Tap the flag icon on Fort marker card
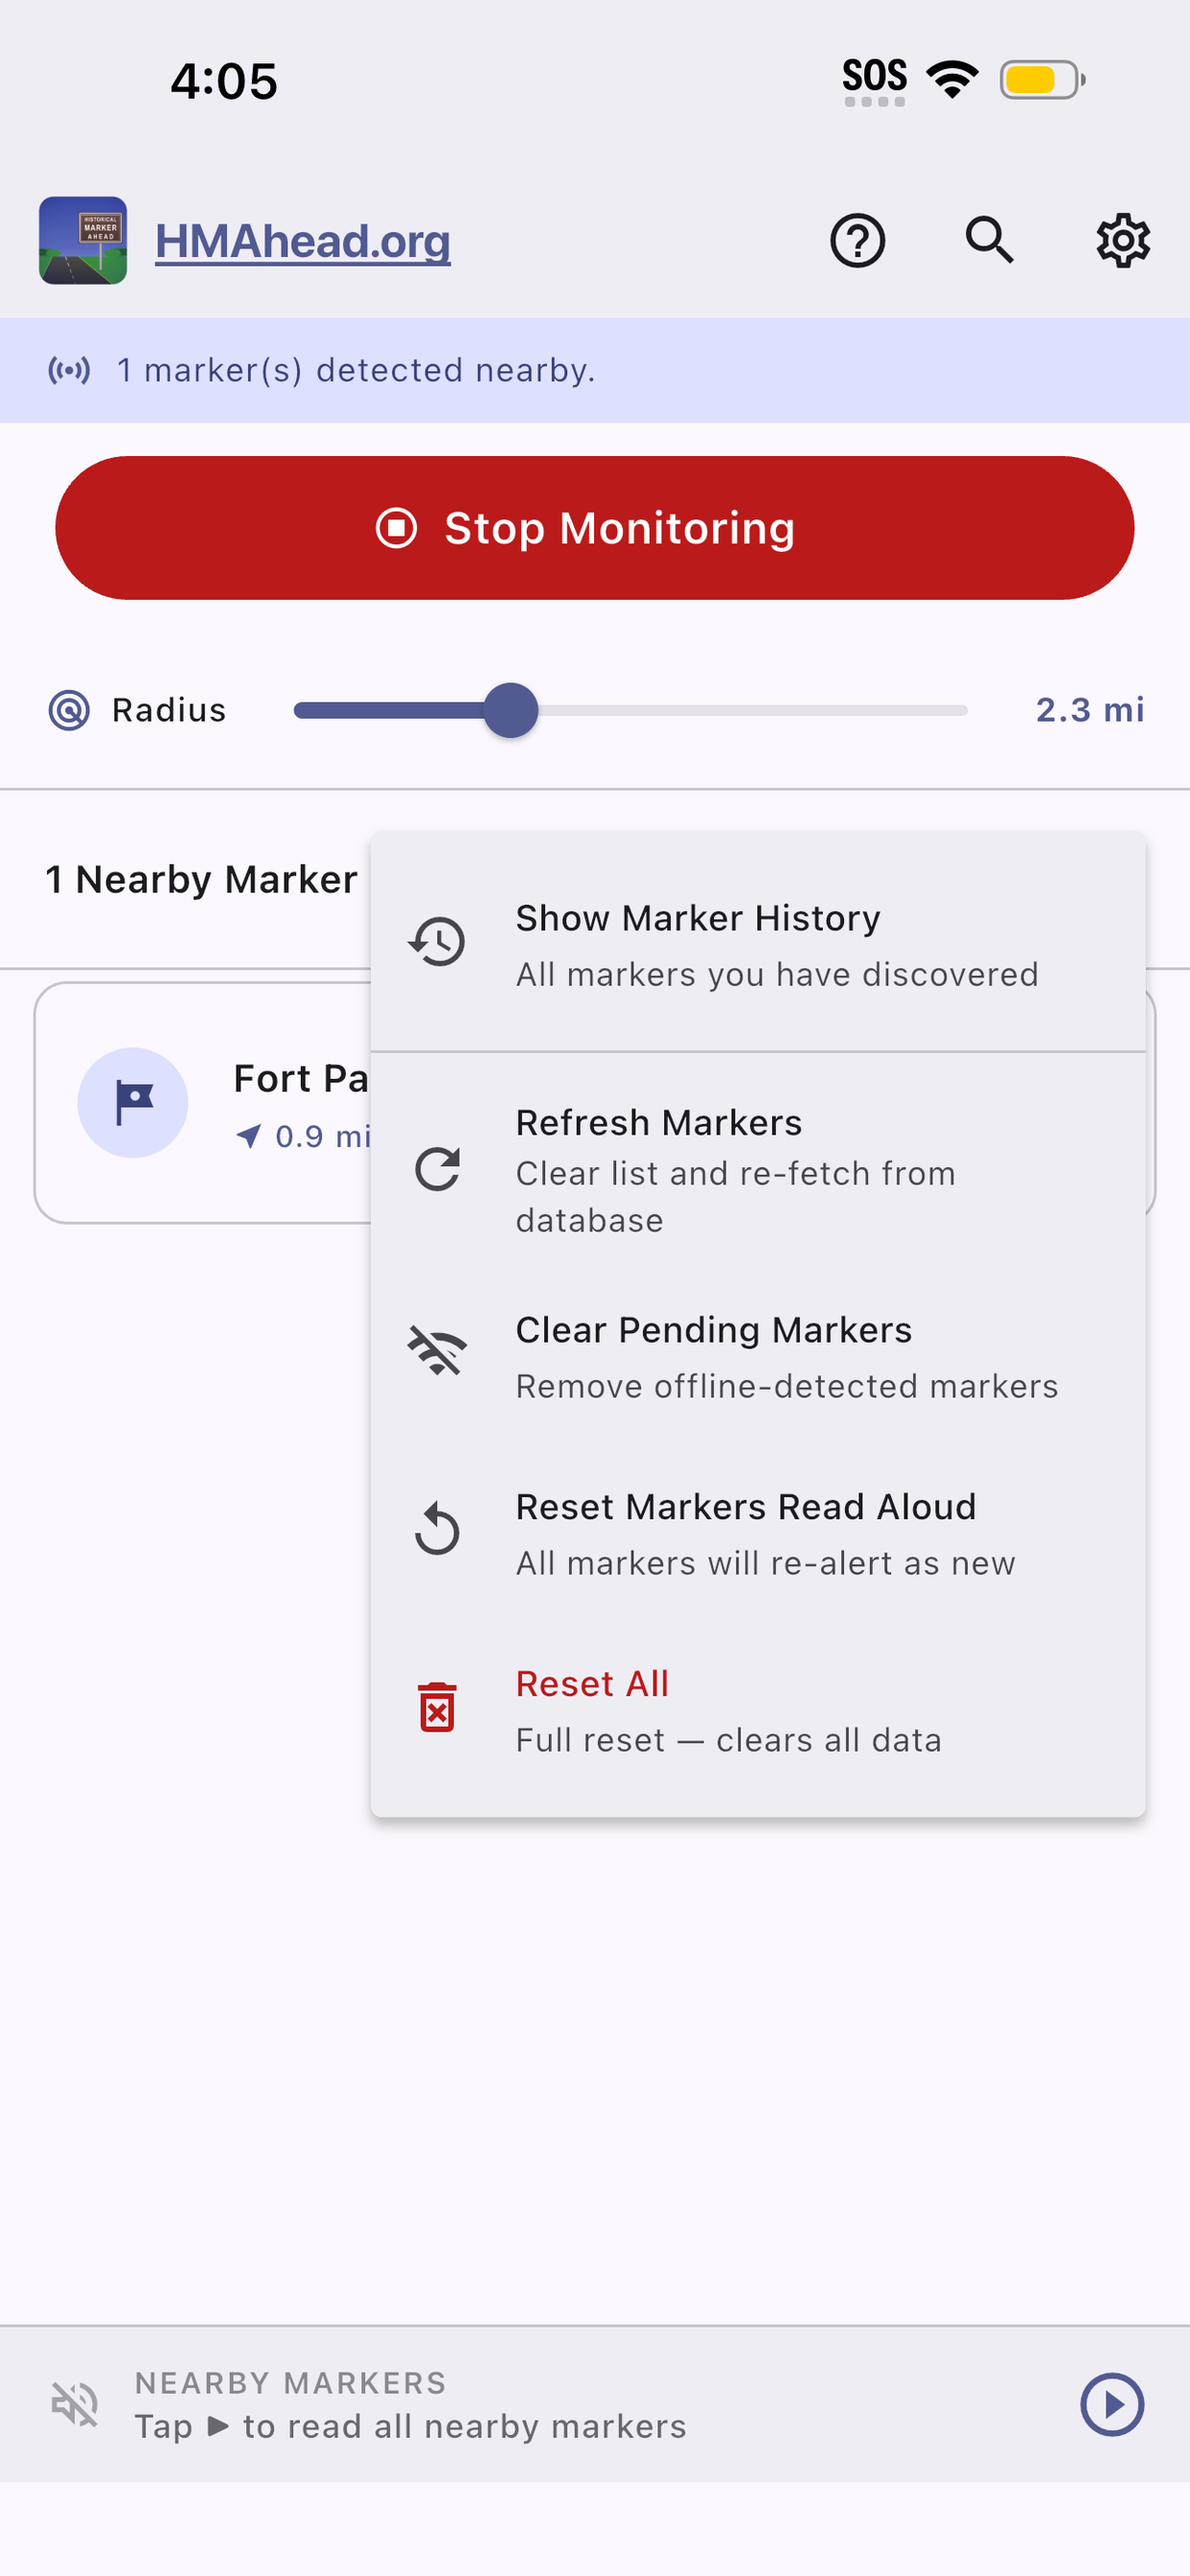Image resolution: width=1190 pixels, height=2576 pixels. [133, 1103]
